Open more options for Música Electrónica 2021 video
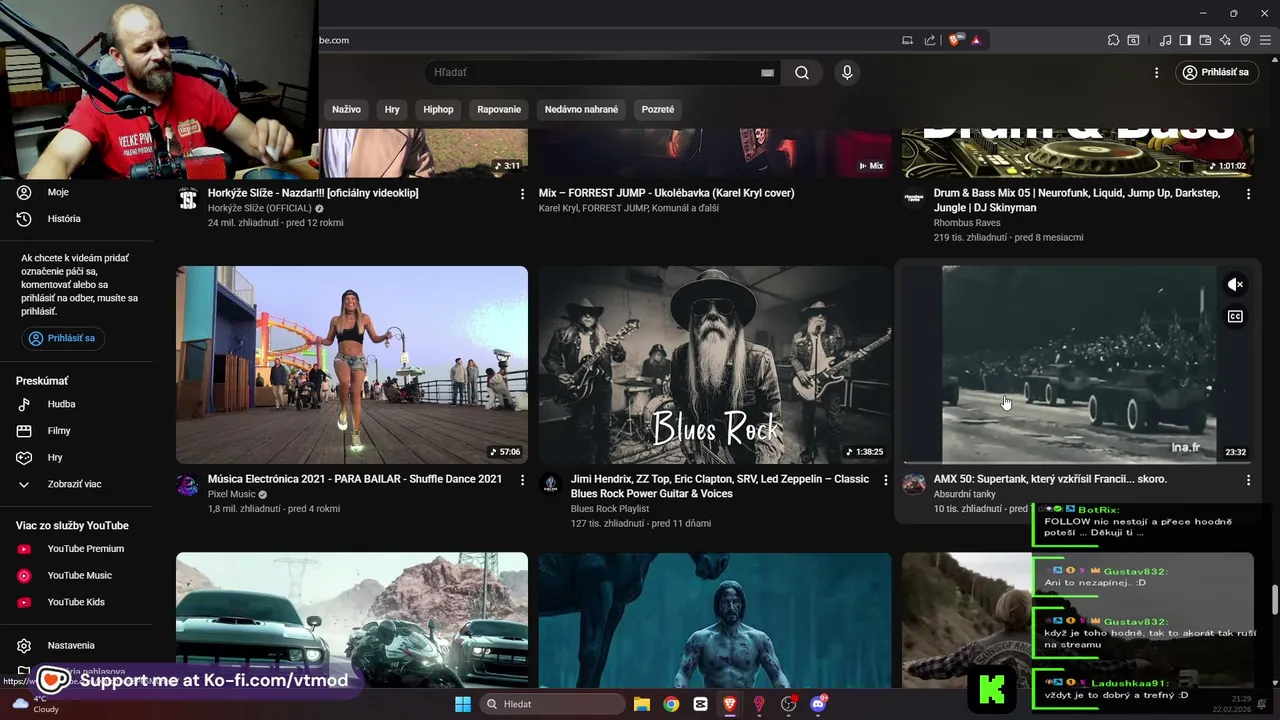 pyautogui.click(x=522, y=480)
